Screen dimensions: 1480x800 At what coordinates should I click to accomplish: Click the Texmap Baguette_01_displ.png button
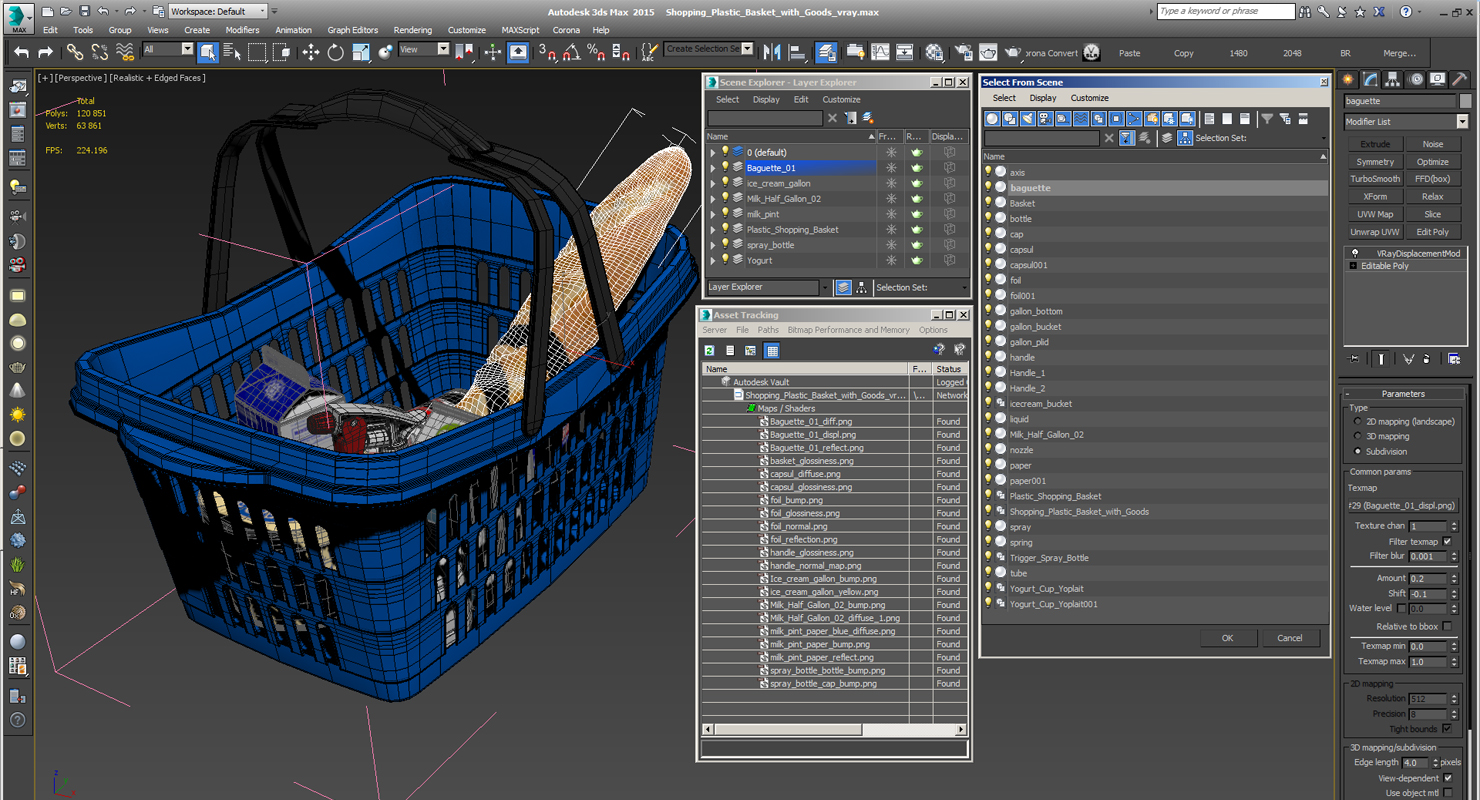(x=1403, y=506)
